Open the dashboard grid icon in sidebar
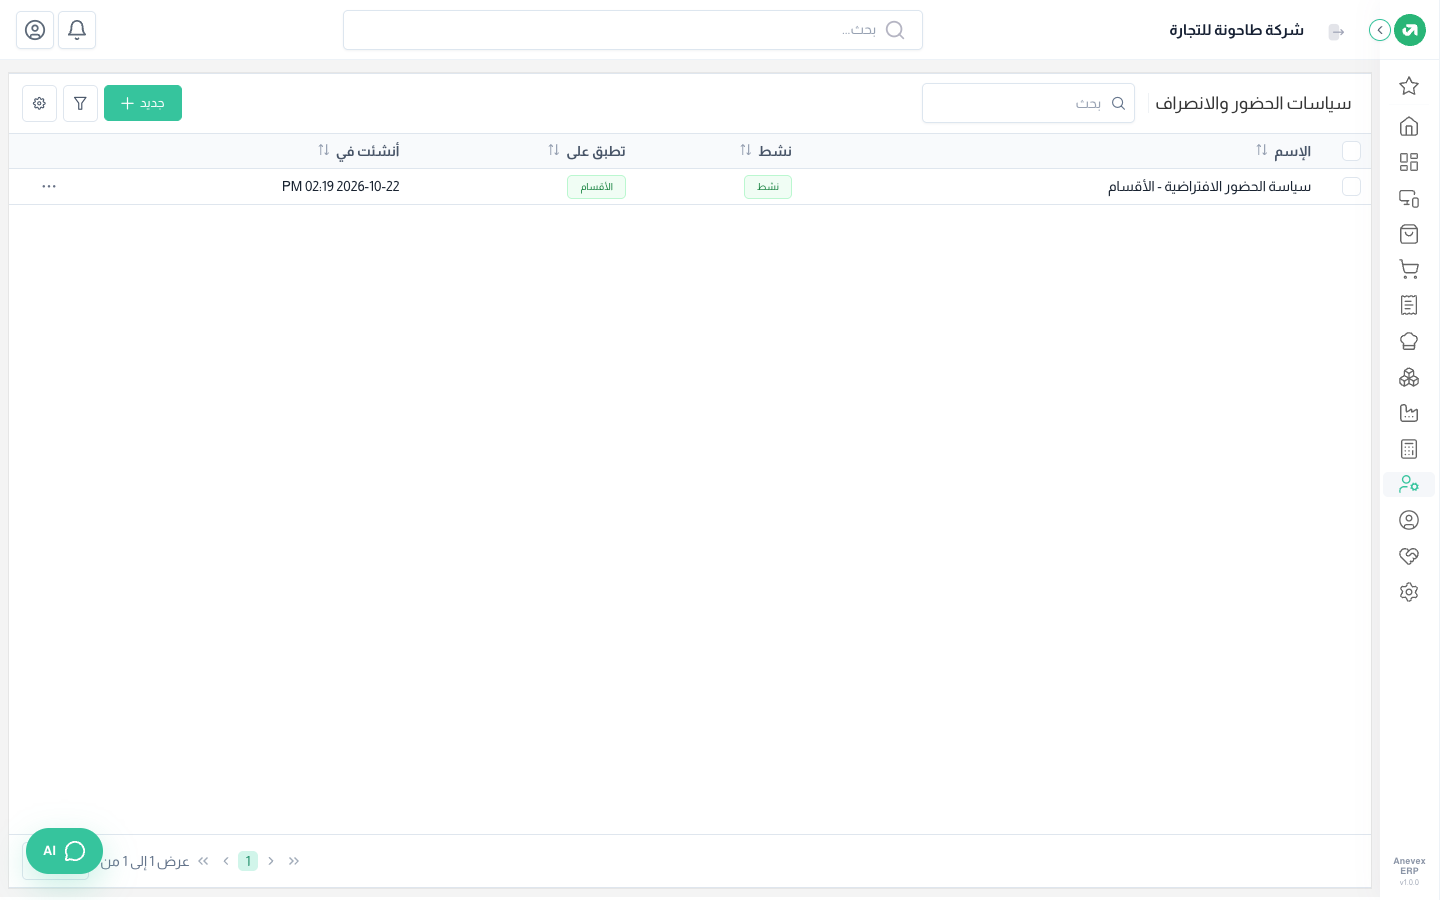The width and height of the screenshot is (1440, 900). click(1409, 162)
